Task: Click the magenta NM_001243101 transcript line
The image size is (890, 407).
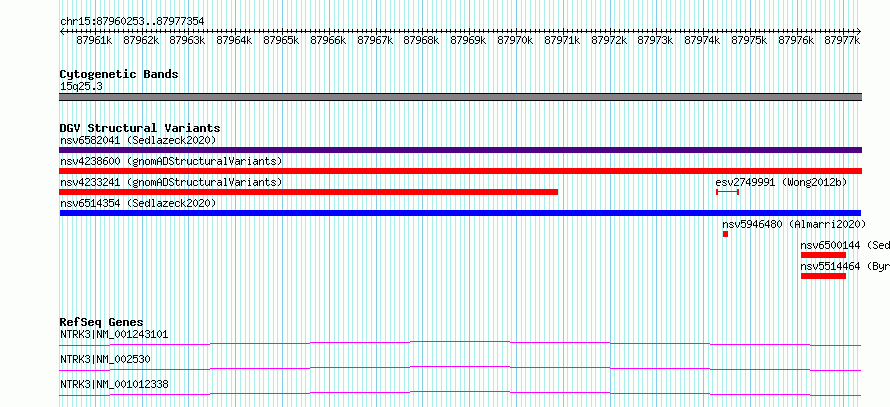Action: [460, 343]
